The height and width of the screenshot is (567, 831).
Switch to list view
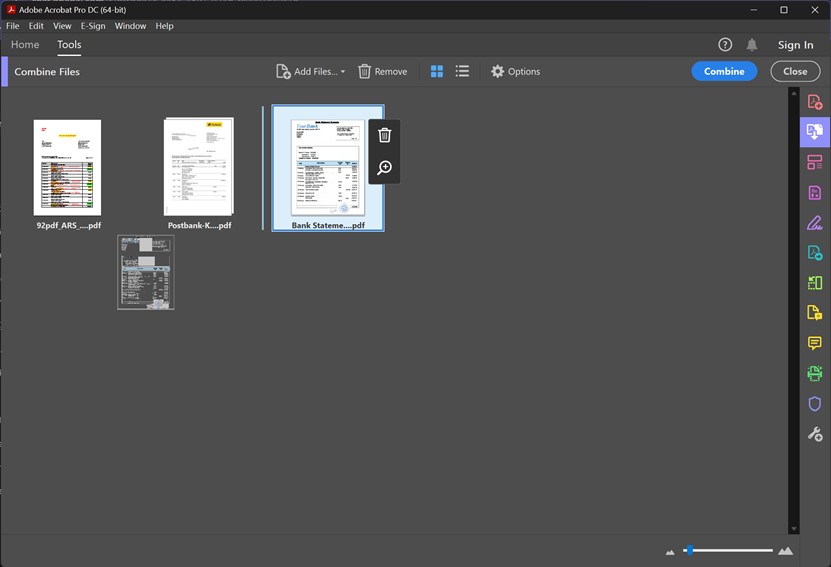[x=462, y=72]
